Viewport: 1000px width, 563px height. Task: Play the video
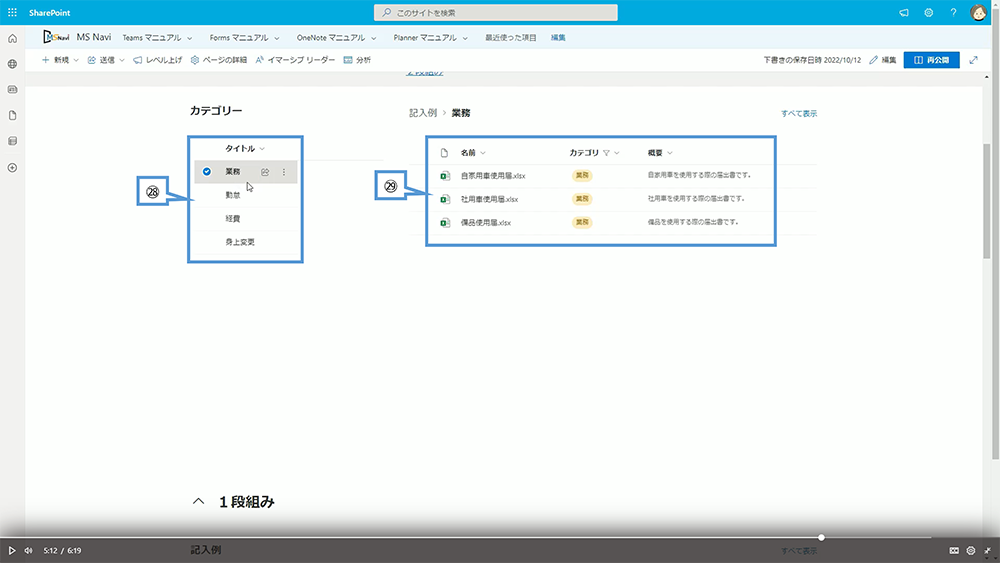tap(11, 550)
